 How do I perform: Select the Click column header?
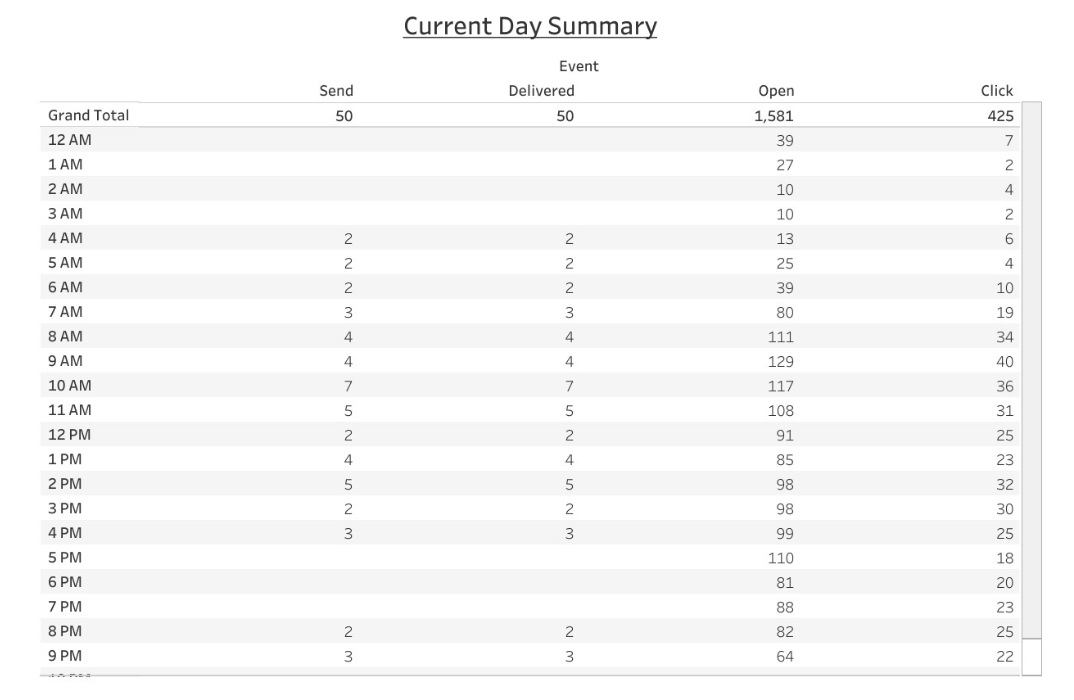[x=997, y=90]
